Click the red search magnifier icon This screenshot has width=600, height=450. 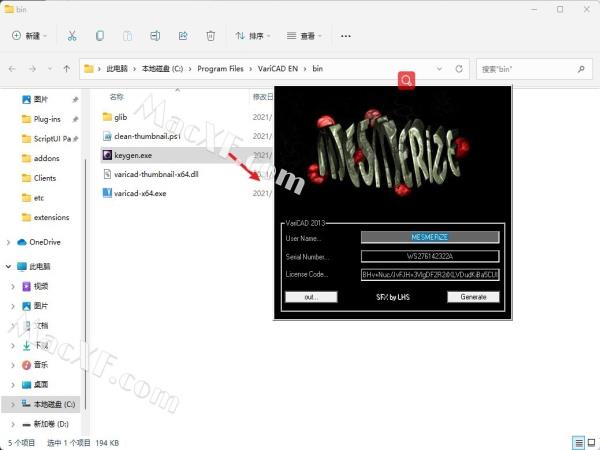[x=406, y=79]
